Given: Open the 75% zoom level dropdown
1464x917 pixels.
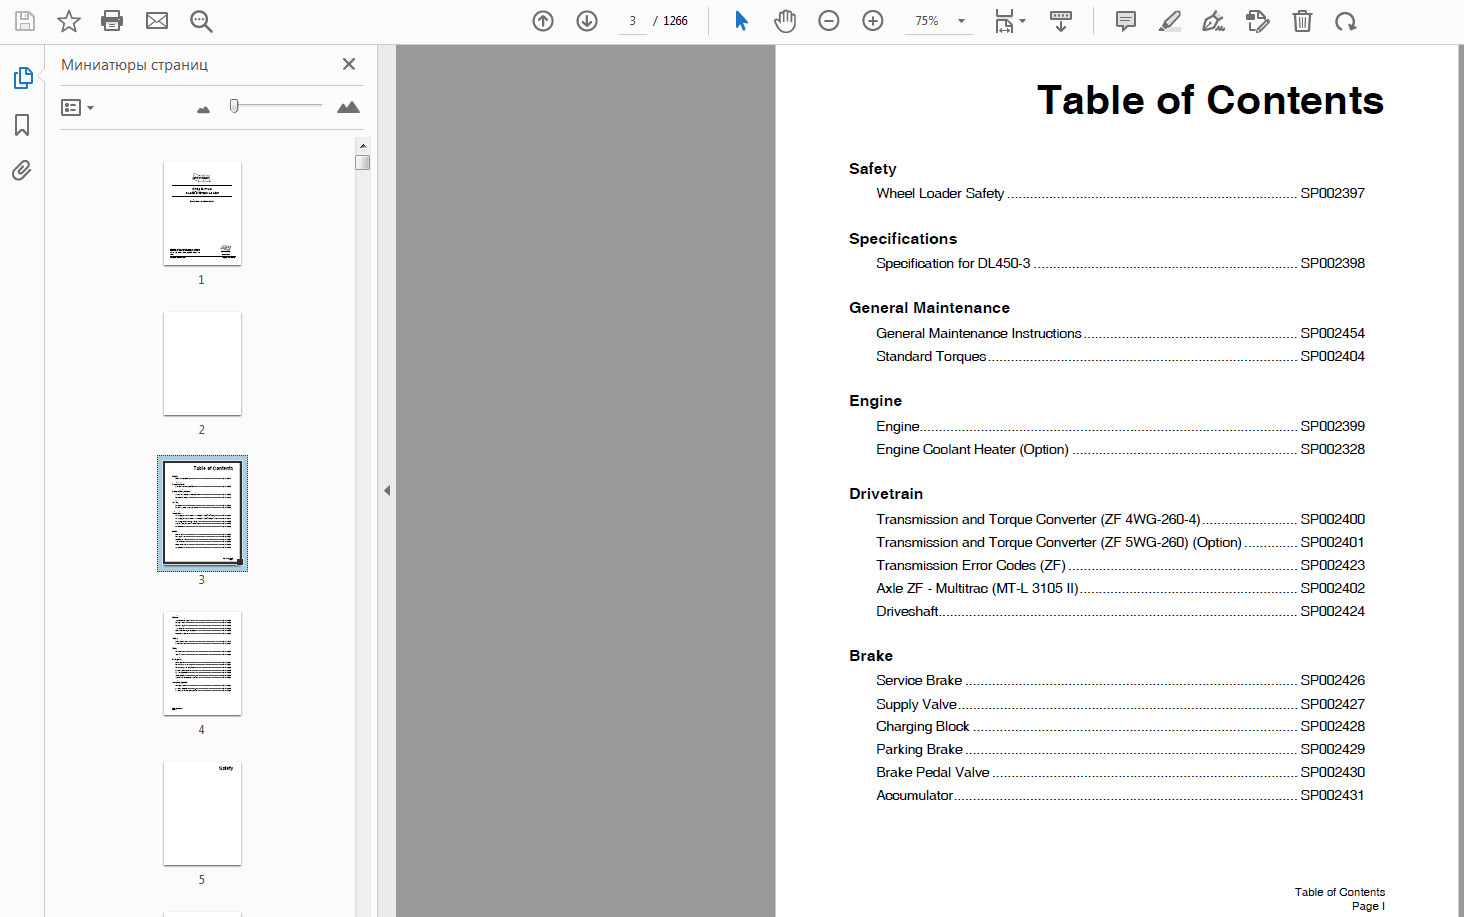Looking at the screenshot, I should (x=961, y=21).
